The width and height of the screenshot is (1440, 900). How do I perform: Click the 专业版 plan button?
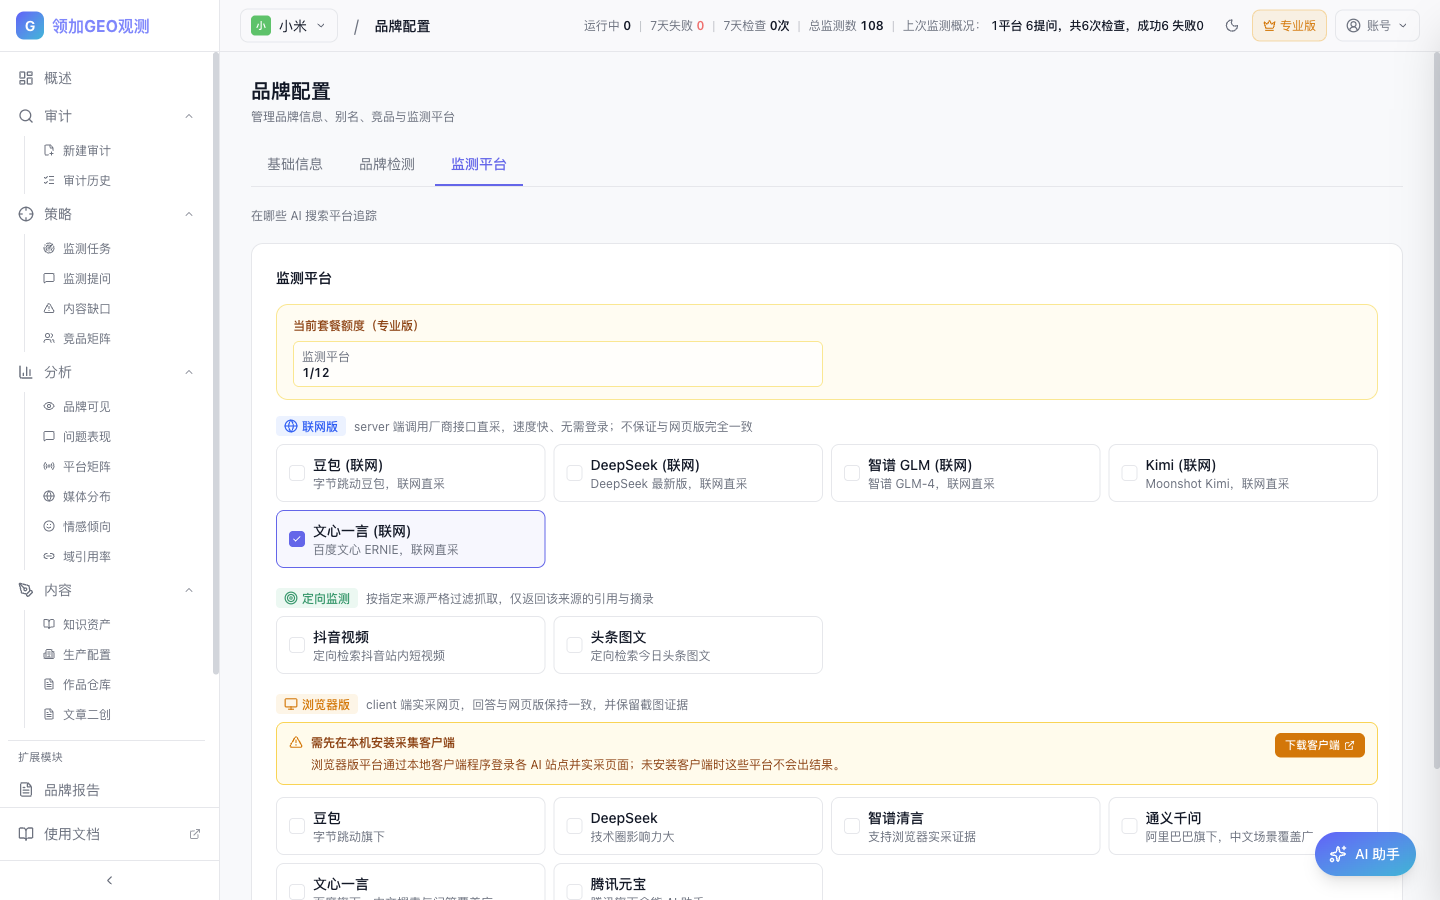[1289, 26]
